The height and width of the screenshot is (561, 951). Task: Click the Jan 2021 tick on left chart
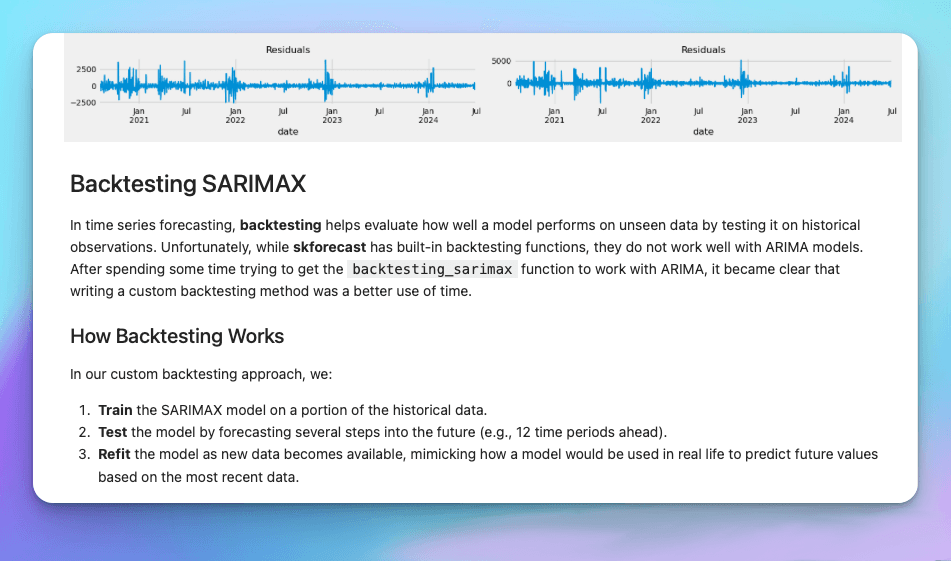pos(138,115)
